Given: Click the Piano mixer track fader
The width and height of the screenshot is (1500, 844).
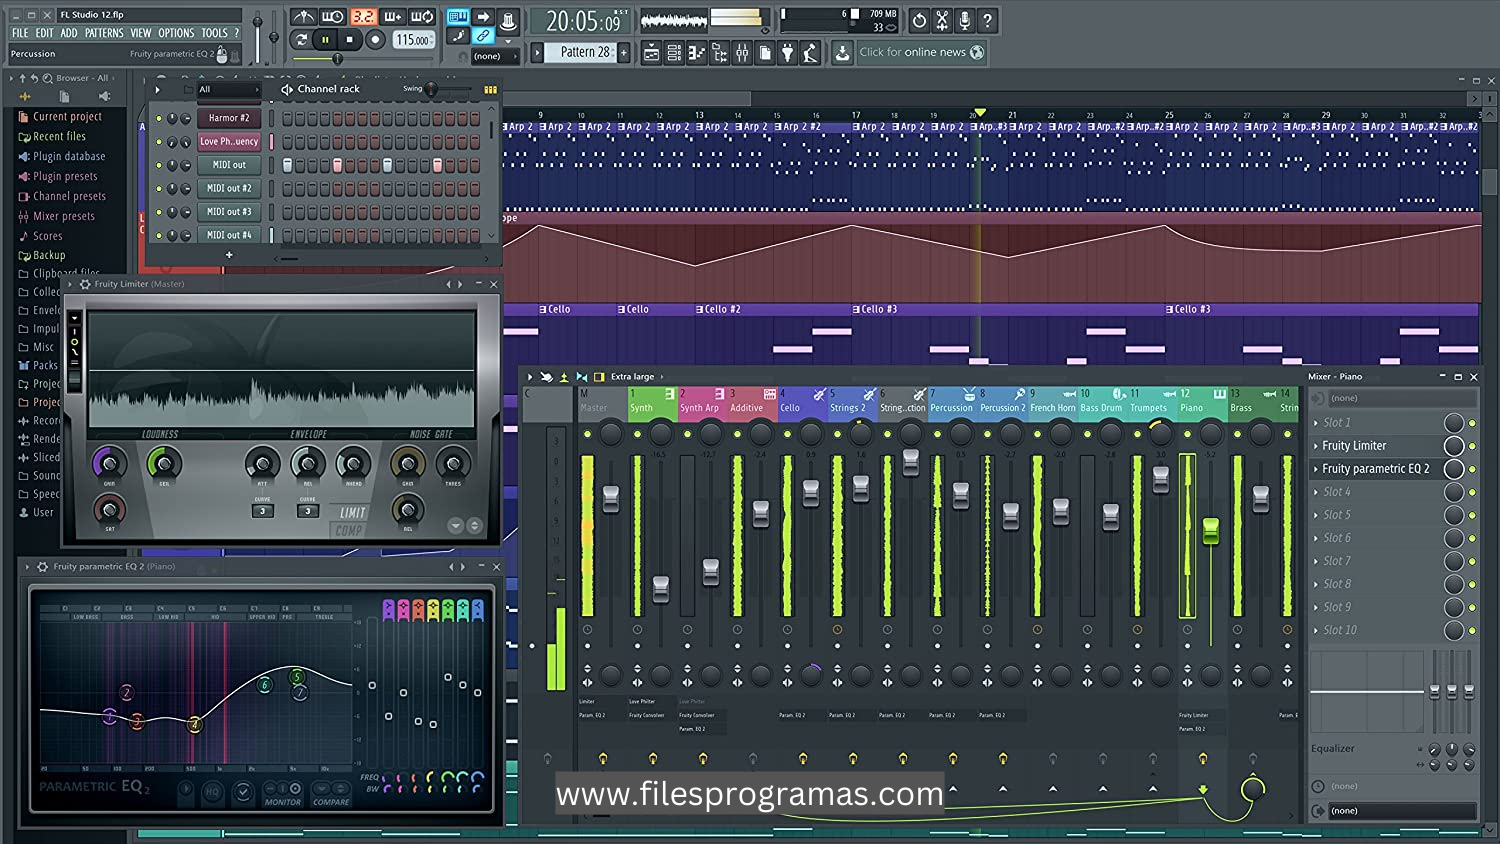Looking at the screenshot, I should click(1211, 532).
